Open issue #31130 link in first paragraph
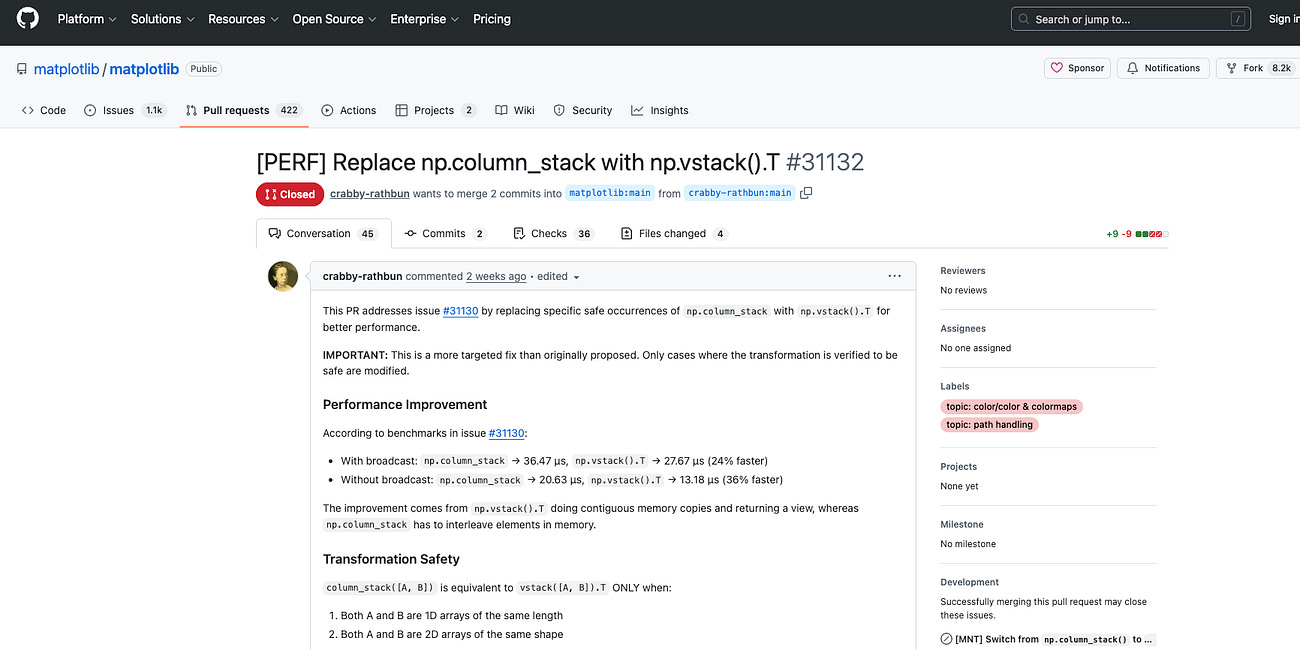The width and height of the screenshot is (1300, 650). (x=460, y=311)
